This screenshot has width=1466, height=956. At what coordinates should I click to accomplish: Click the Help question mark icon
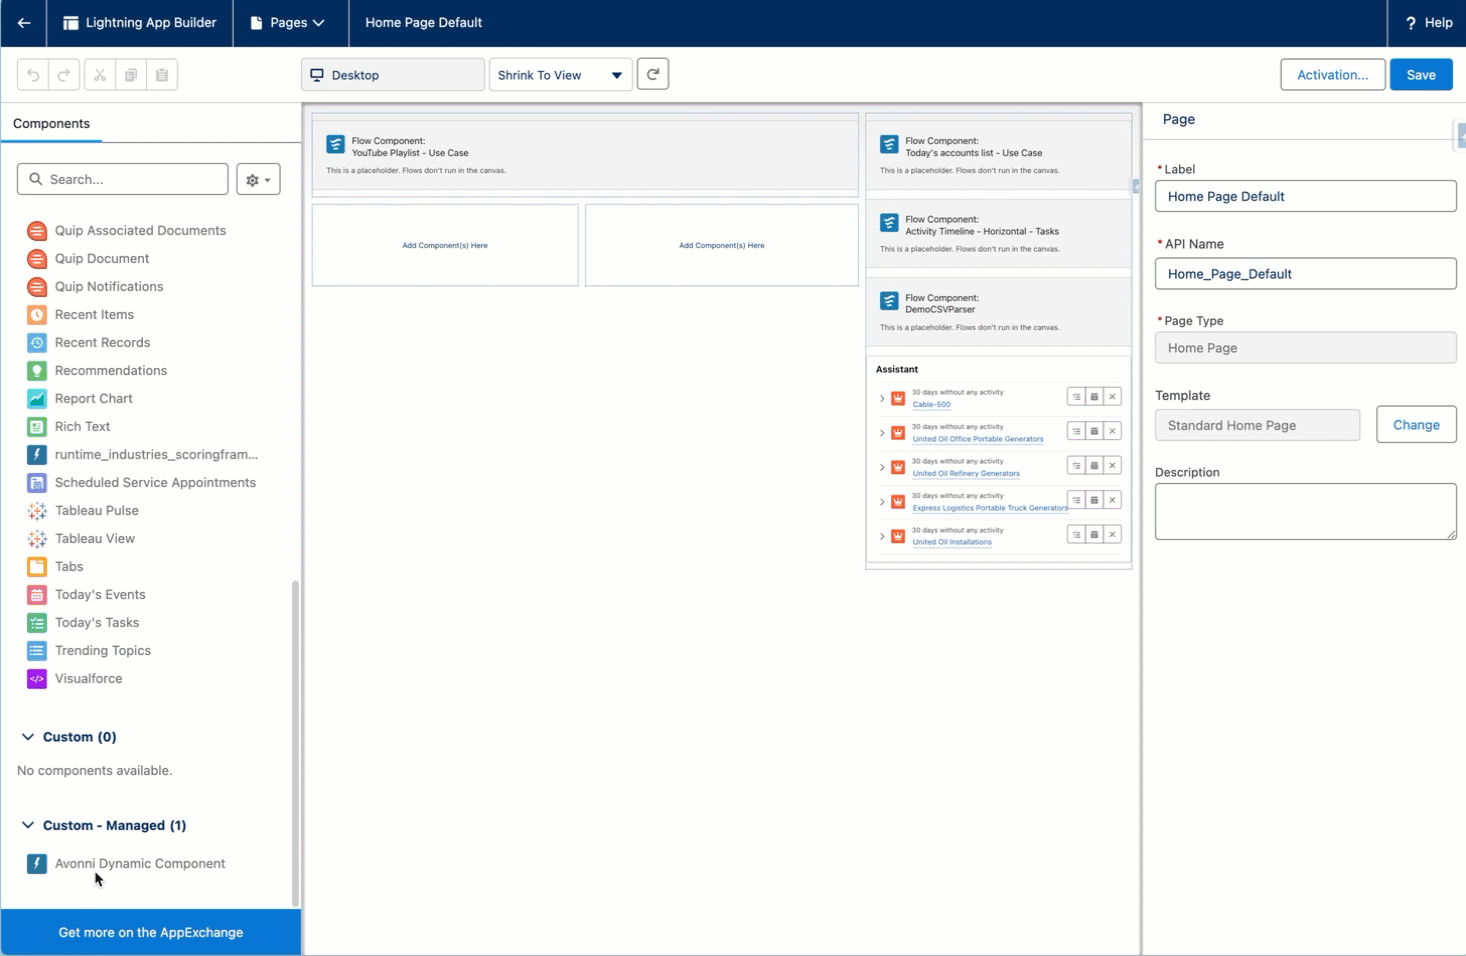[x=1411, y=23]
